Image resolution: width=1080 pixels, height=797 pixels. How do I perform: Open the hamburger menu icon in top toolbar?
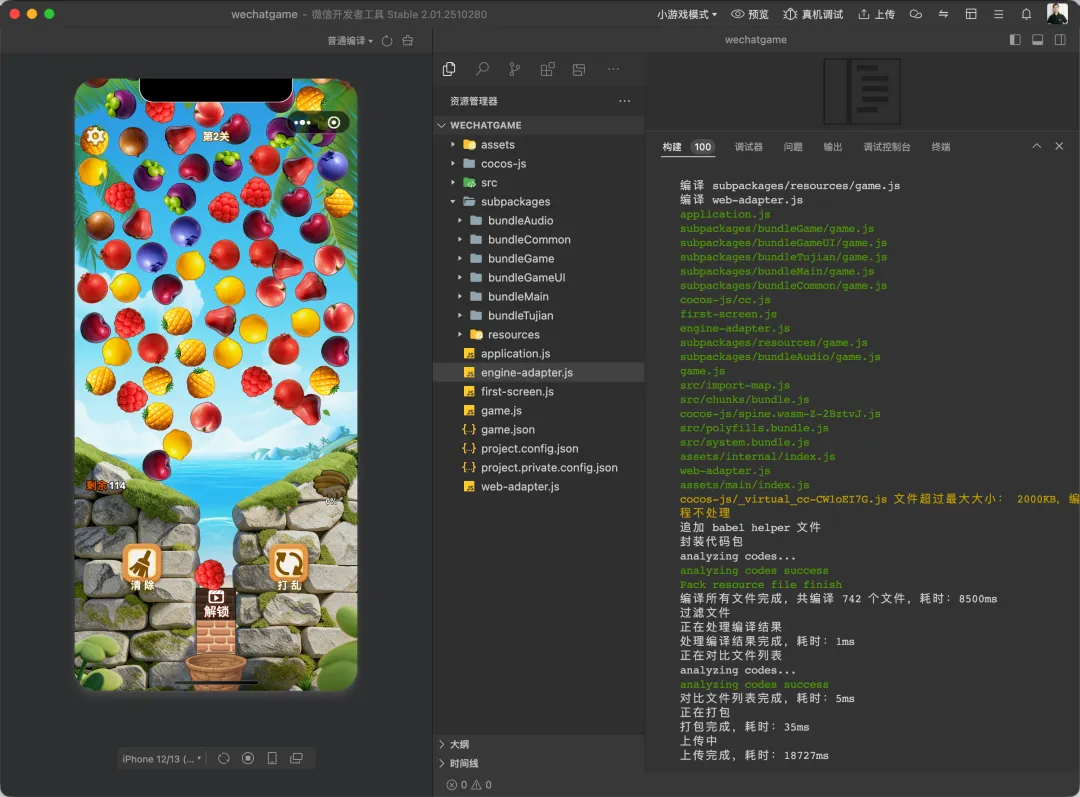(999, 14)
